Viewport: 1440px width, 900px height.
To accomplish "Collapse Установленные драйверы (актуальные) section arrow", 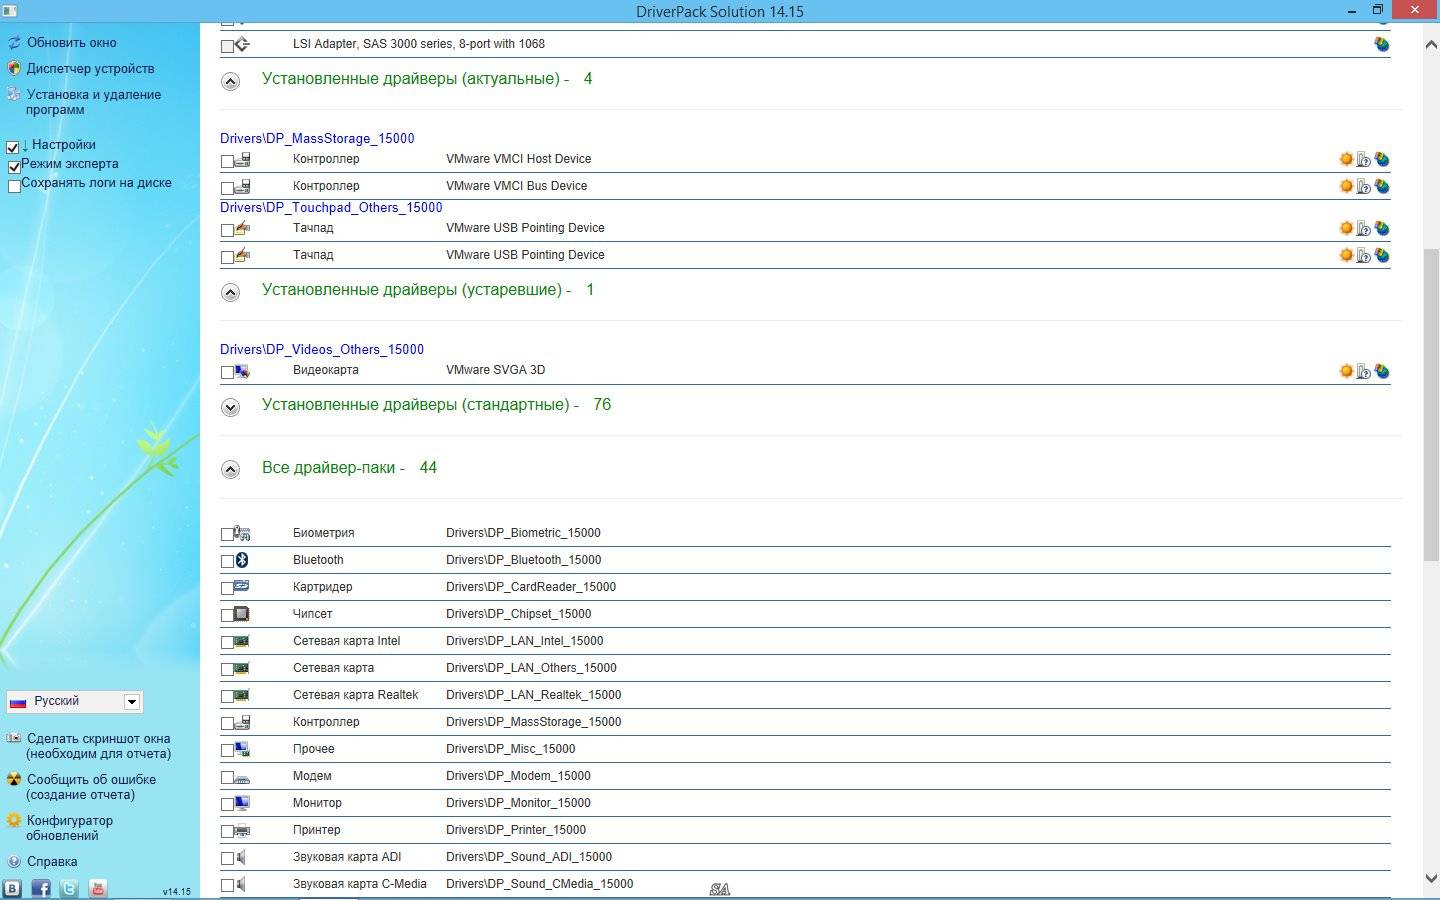I will [x=230, y=81].
